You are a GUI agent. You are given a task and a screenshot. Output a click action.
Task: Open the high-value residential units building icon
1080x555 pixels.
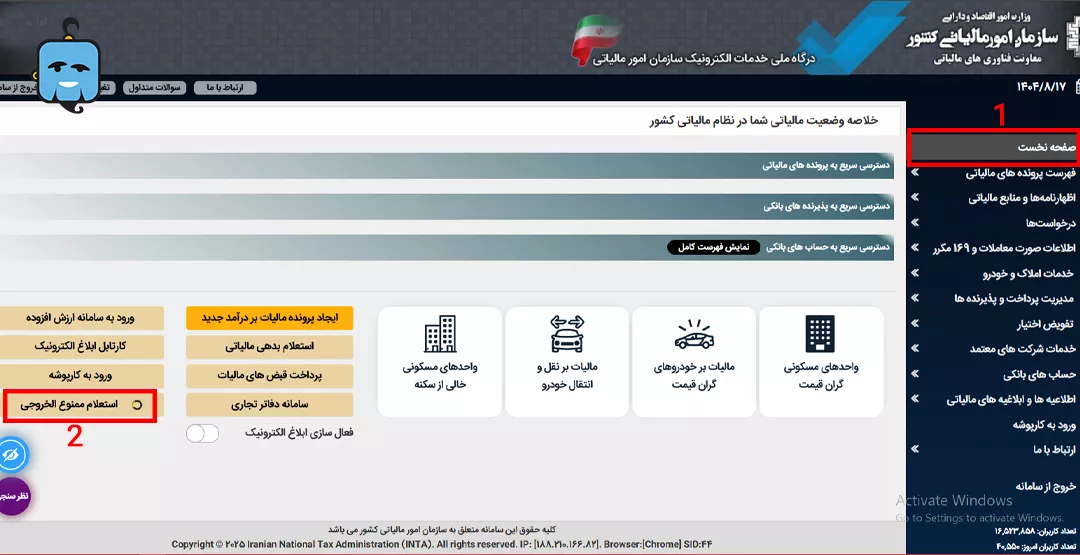click(820, 333)
